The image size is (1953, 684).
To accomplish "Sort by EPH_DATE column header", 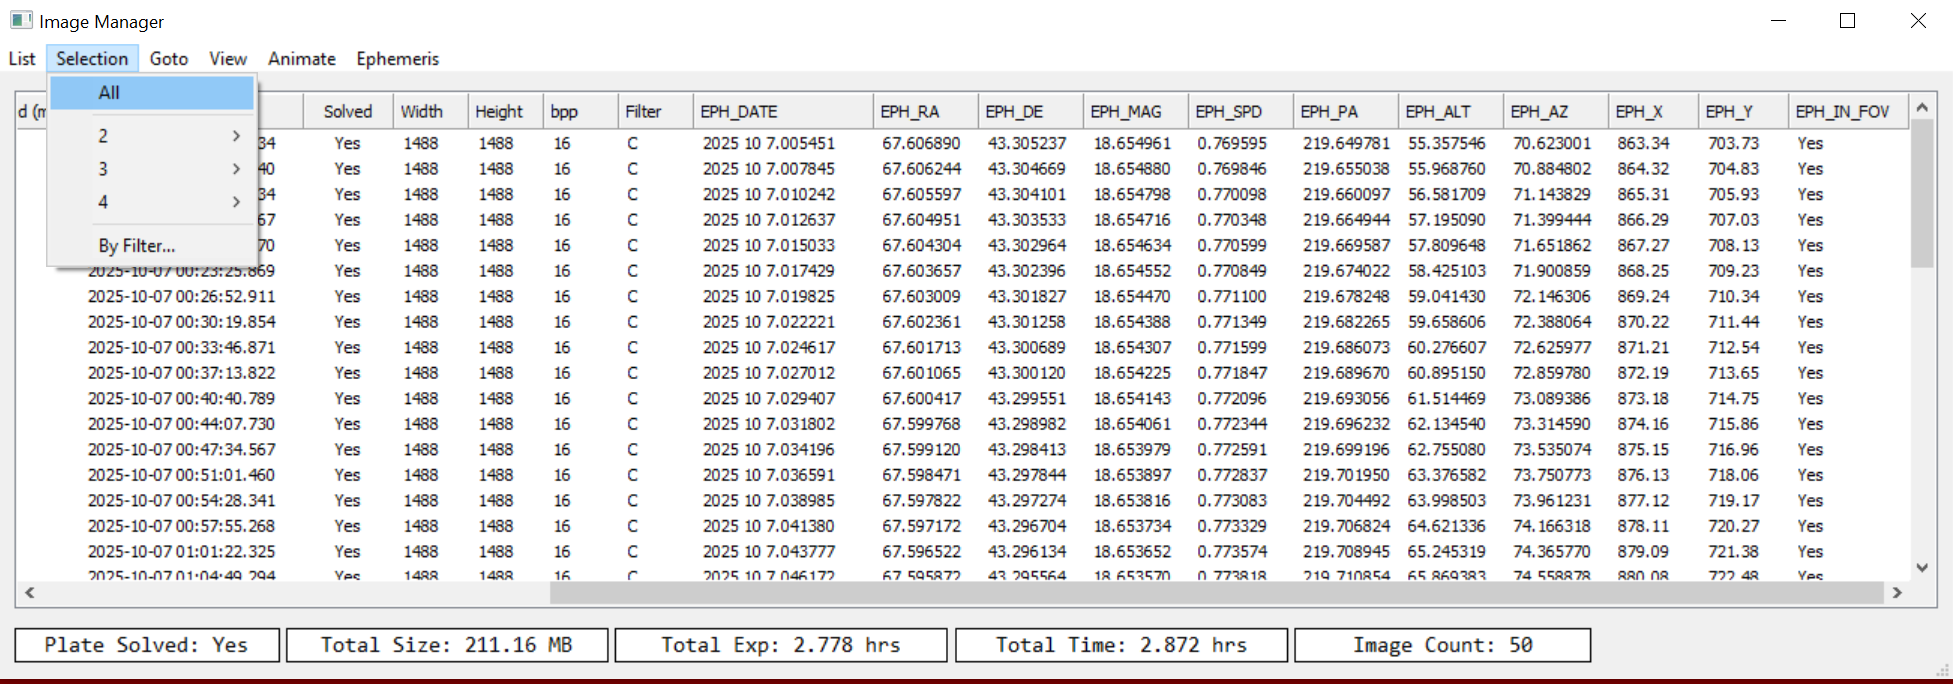I will pyautogui.click(x=739, y=112).
